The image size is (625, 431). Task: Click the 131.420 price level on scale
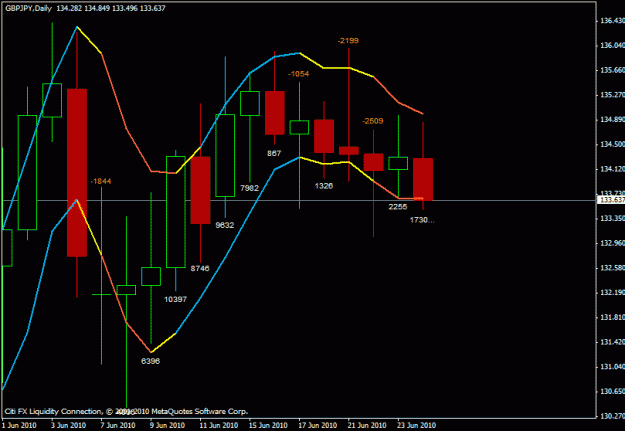click(x=612, y=342)
